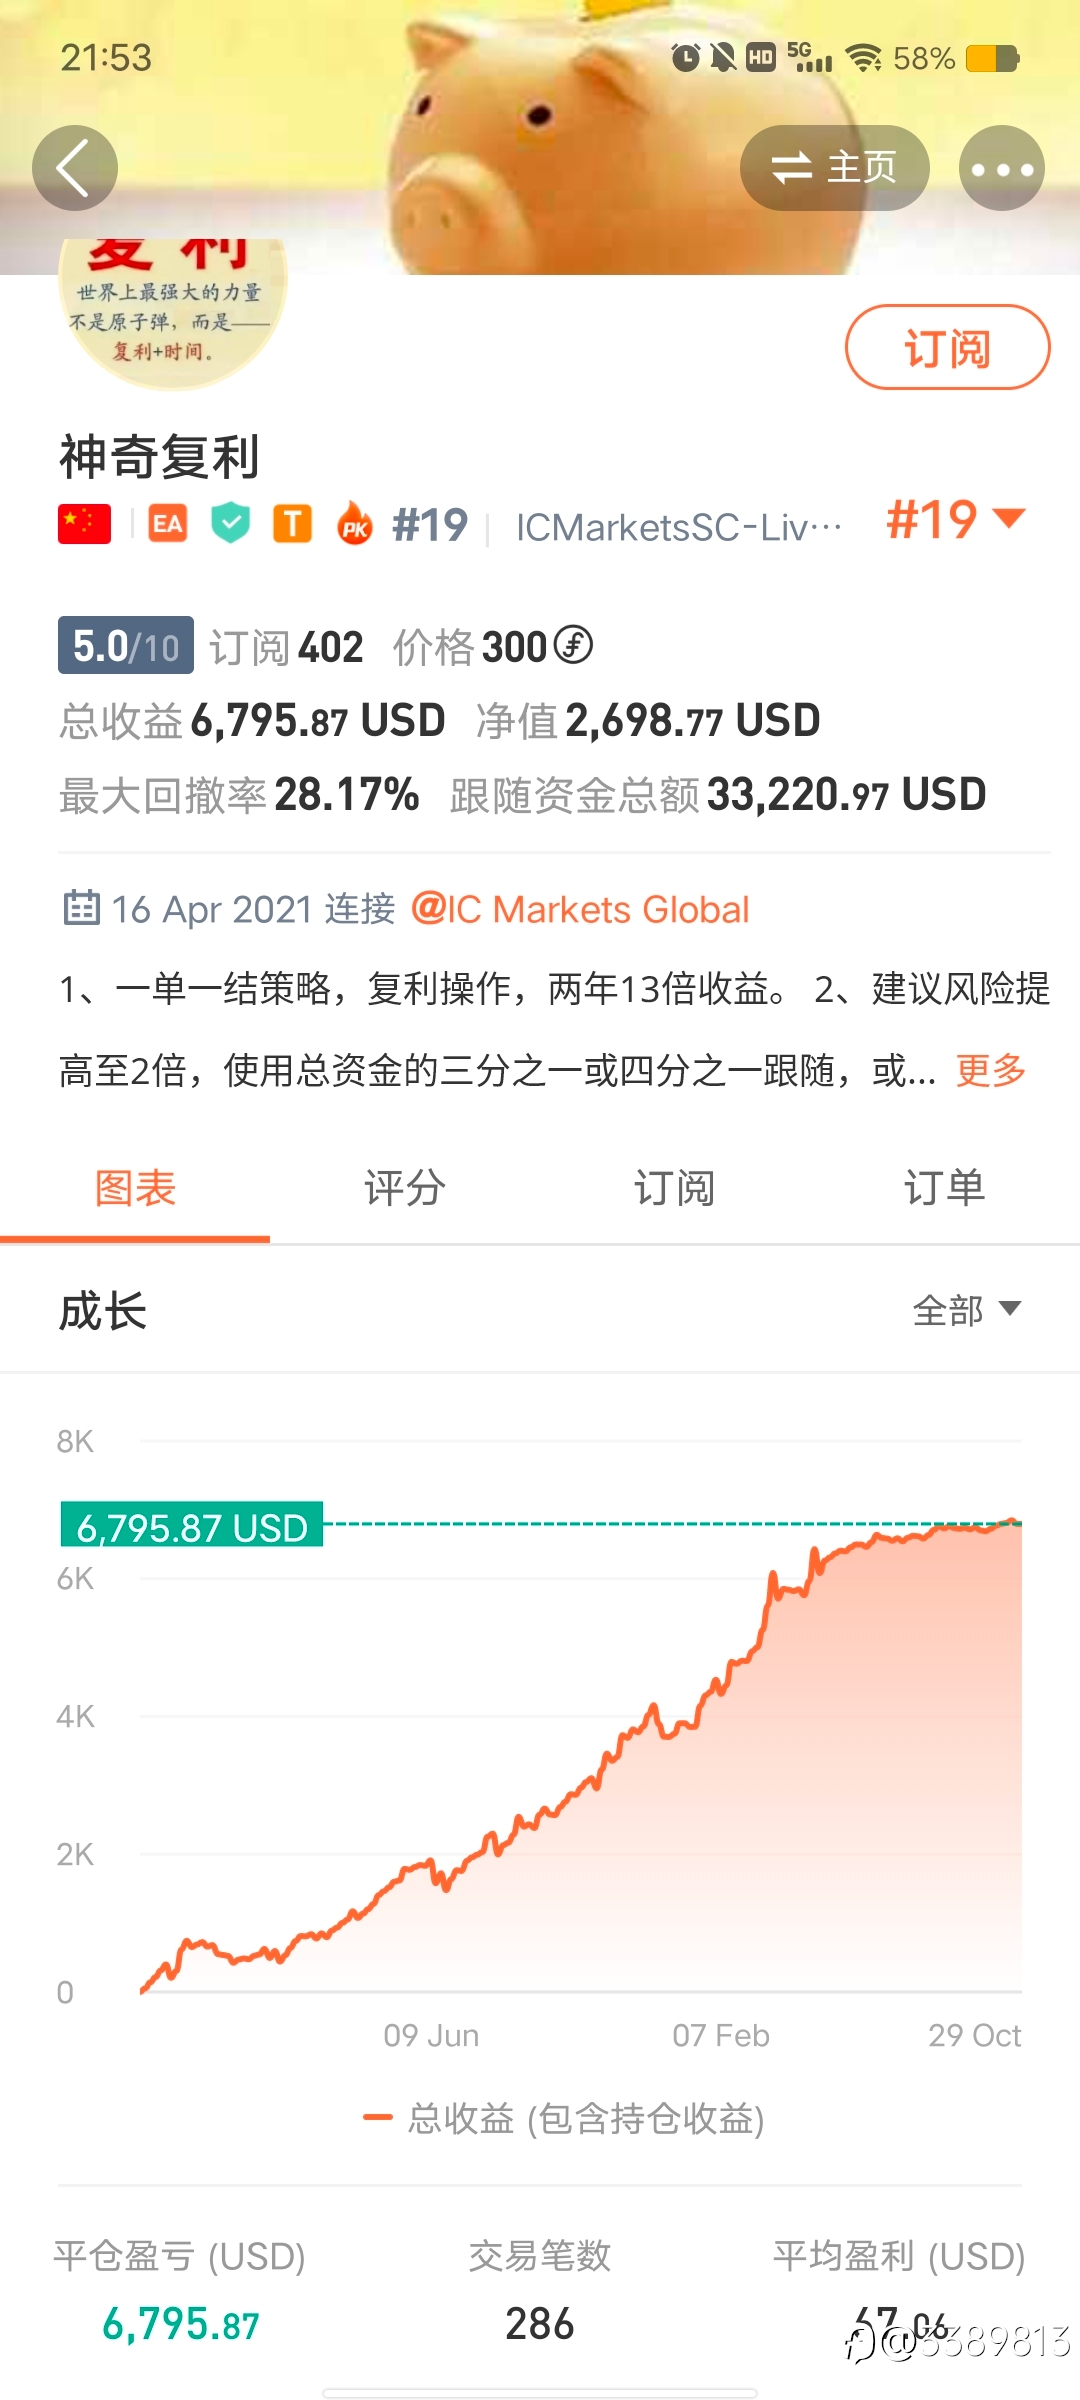1080x2400 pixels.
Task: Expand description with 更多 link
Action: 991,1070
